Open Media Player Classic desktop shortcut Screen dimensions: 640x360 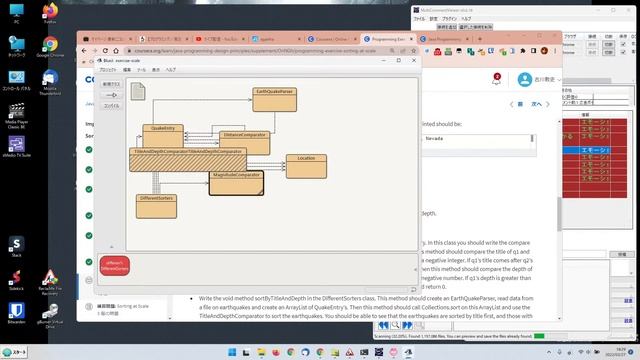pos(16,116)
